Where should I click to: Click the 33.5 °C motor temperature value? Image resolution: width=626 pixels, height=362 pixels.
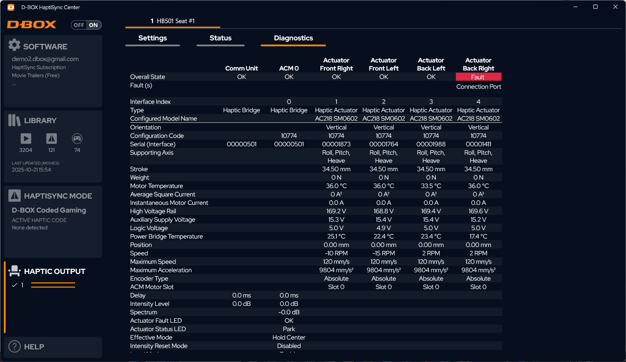click(431, 186)
